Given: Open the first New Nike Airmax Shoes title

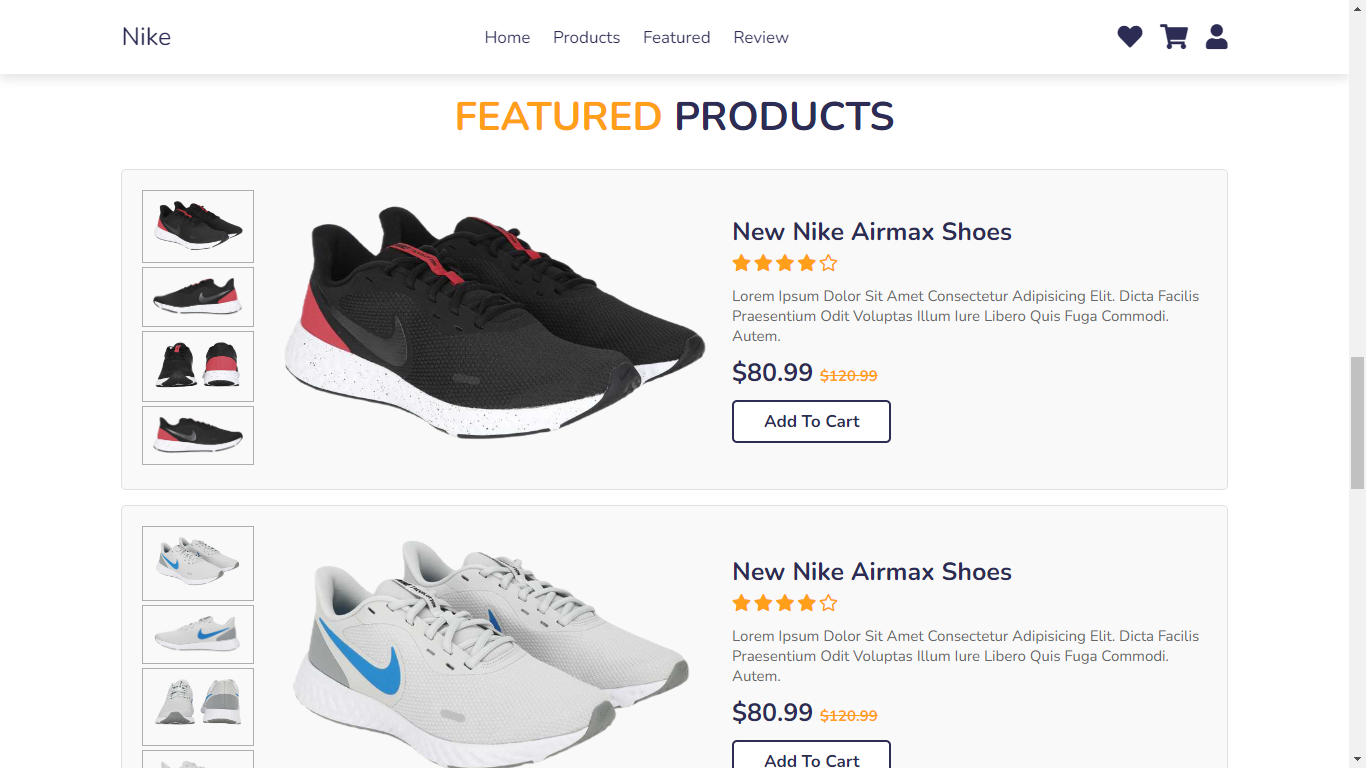Looking at the screenshot, I should (x=871, y=231).
